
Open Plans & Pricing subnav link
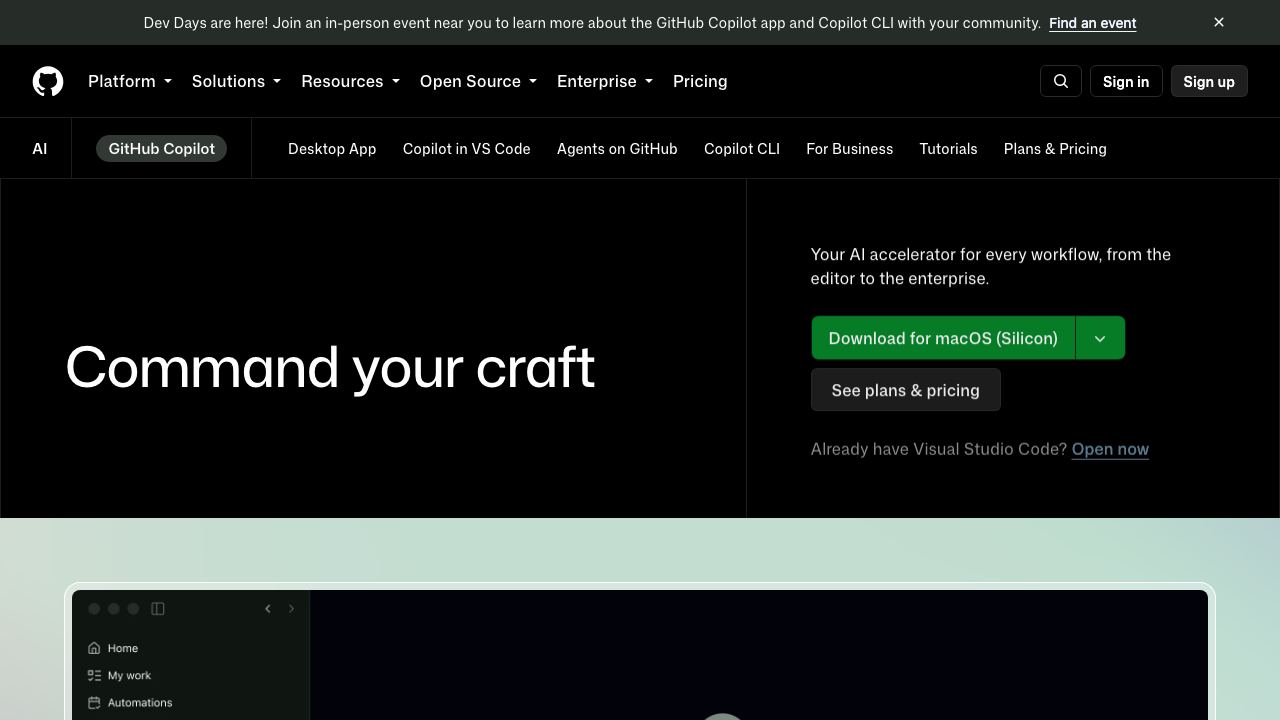click(x=1055, y=148)
